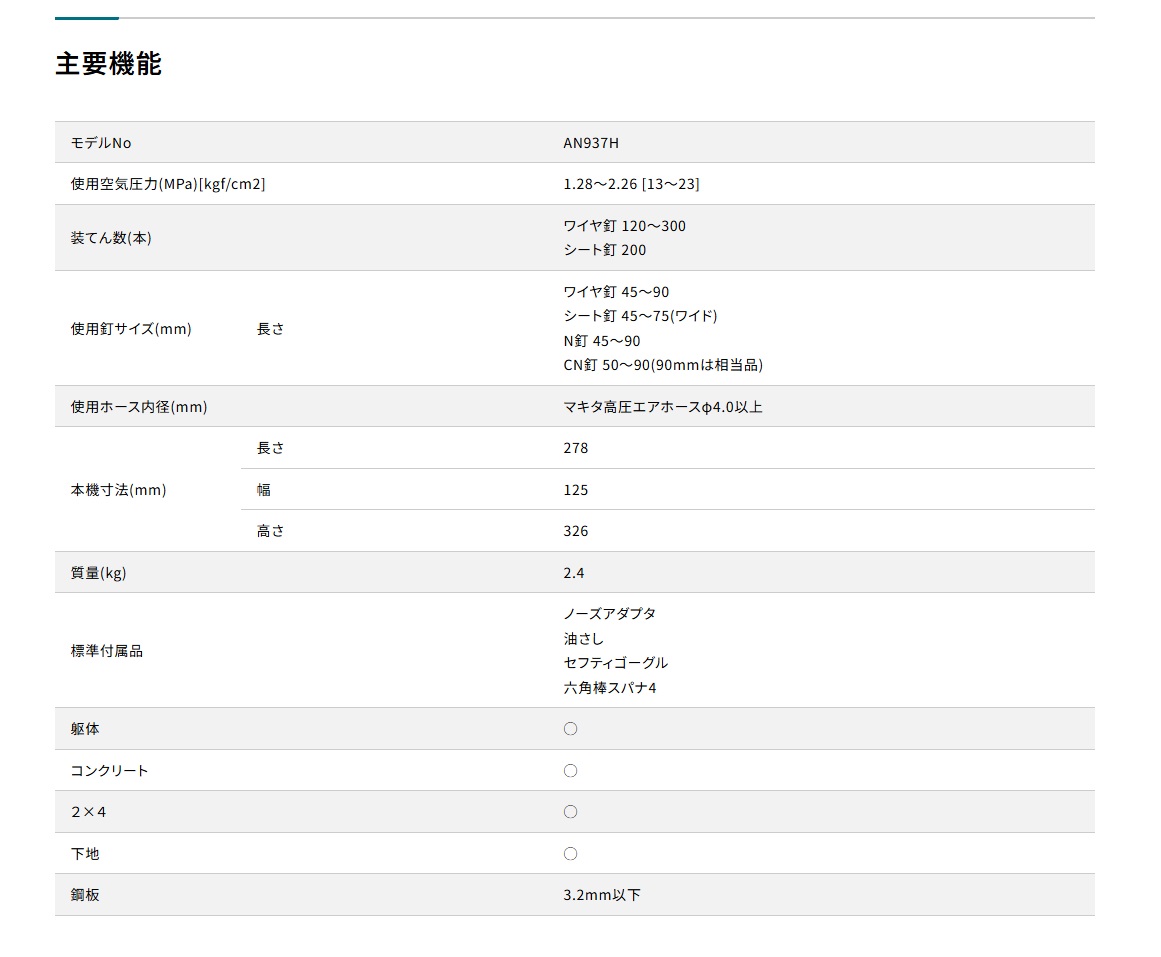
Task: Click the circle mark in the コンクリート row
Action: point(570,771)
